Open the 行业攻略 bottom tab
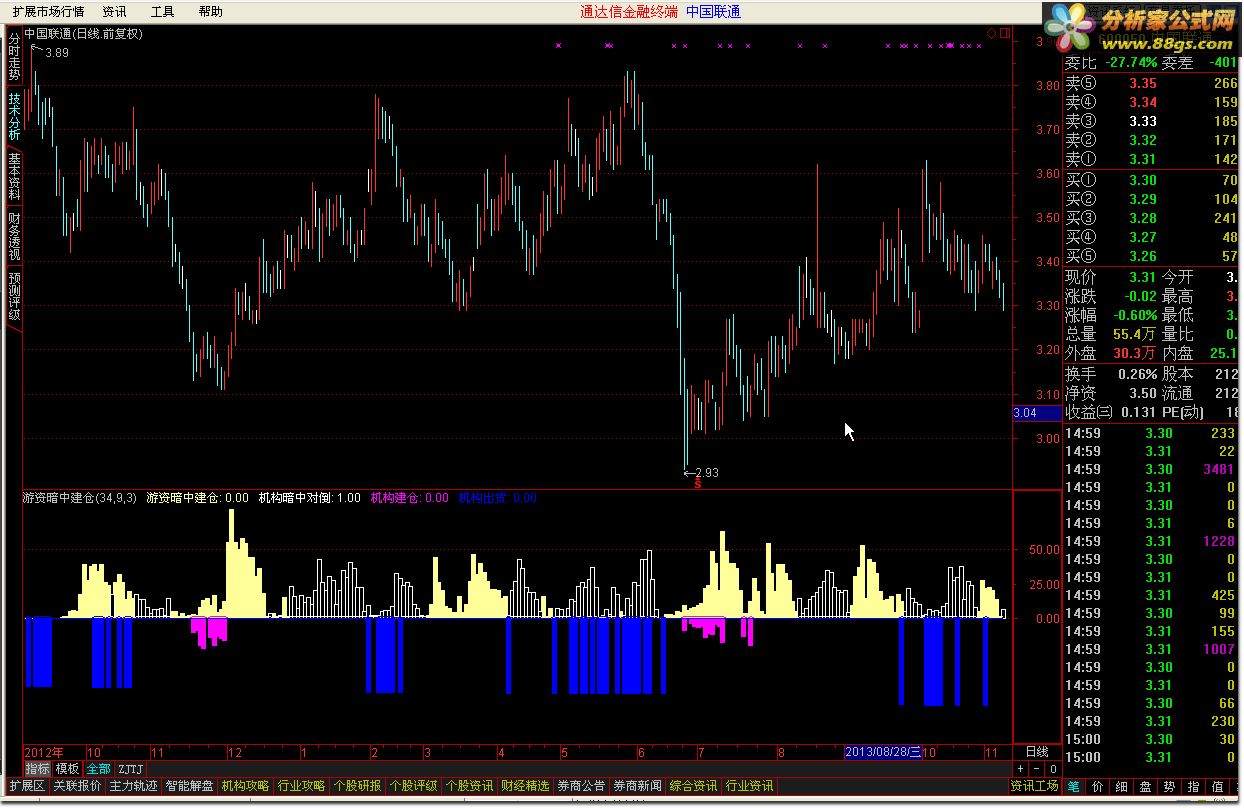Viewport: 1244px width, 808px height. coord(301,787)
